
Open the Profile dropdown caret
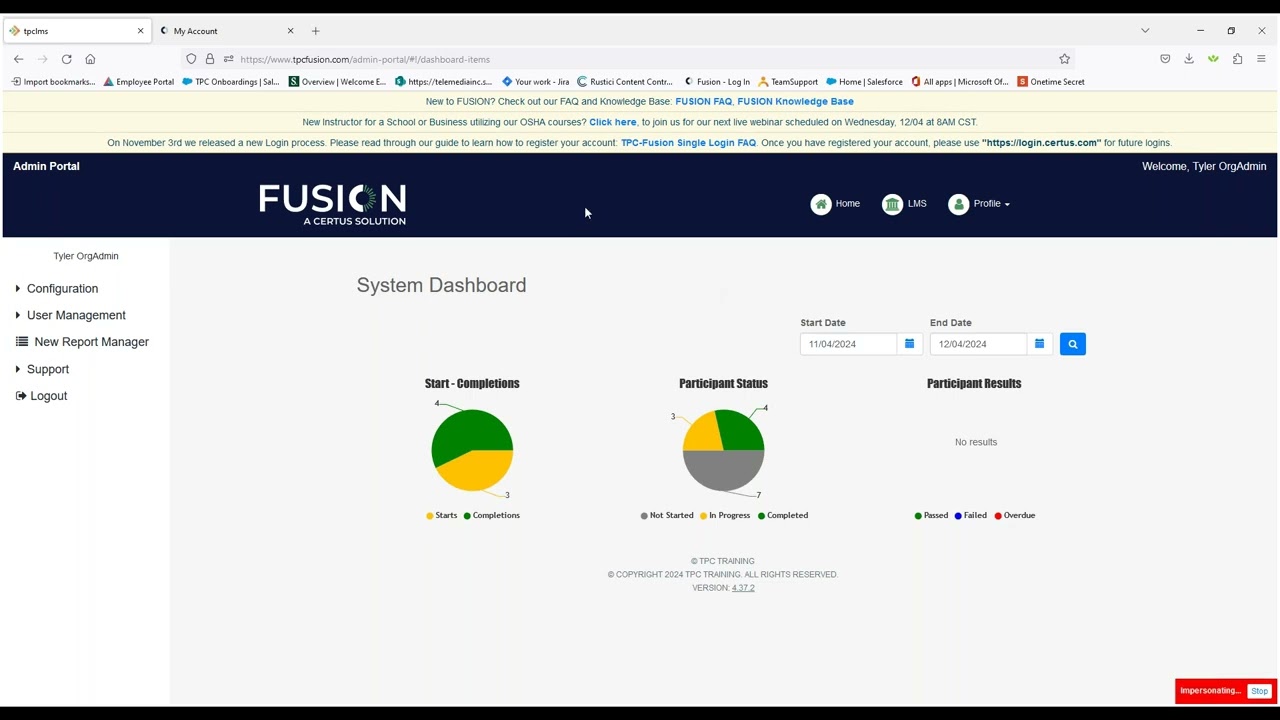[x=1007, y=204]
